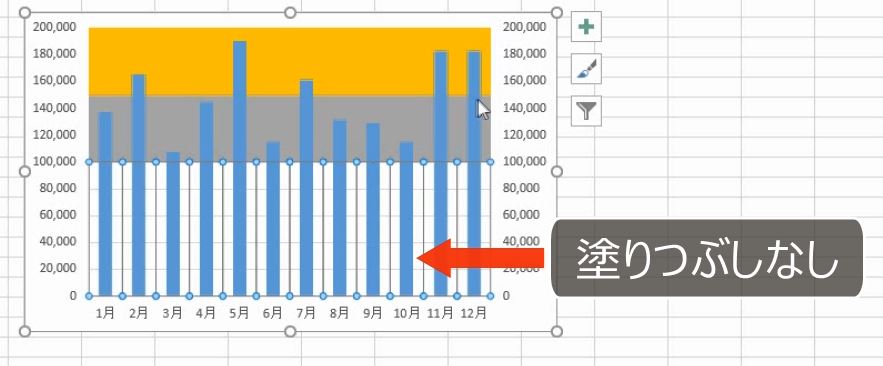883x366 pixels.
Task: Click the right axis 160,000 label
Action: click(525, 81)
